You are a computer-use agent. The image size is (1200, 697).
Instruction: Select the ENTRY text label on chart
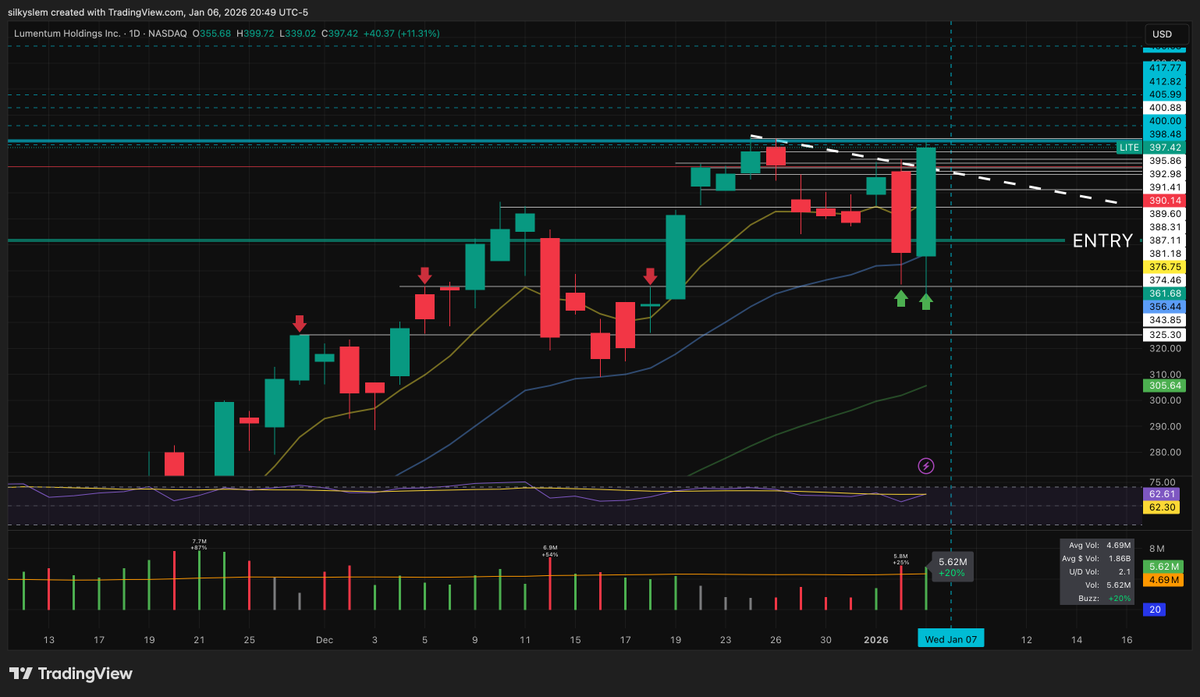pos(1102,241)
